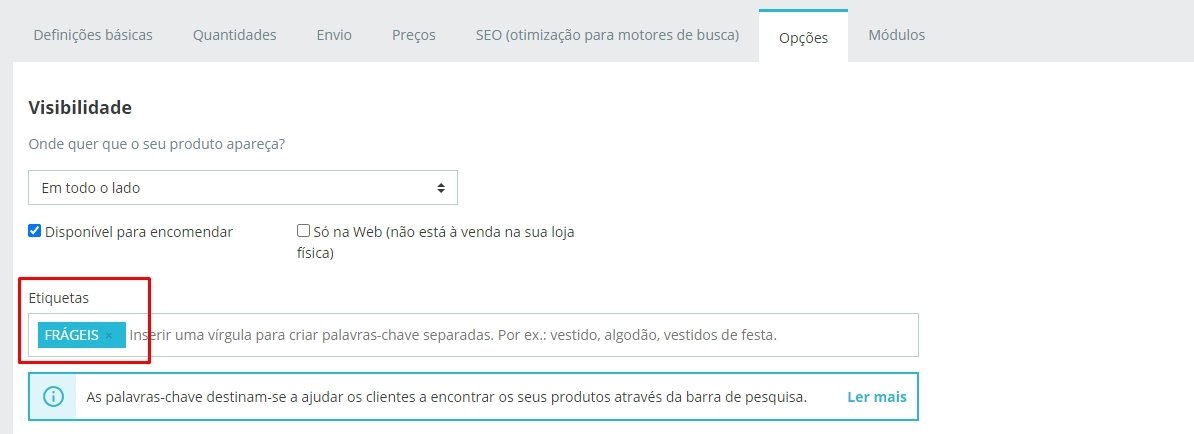Go to the Envio tab

334,35
